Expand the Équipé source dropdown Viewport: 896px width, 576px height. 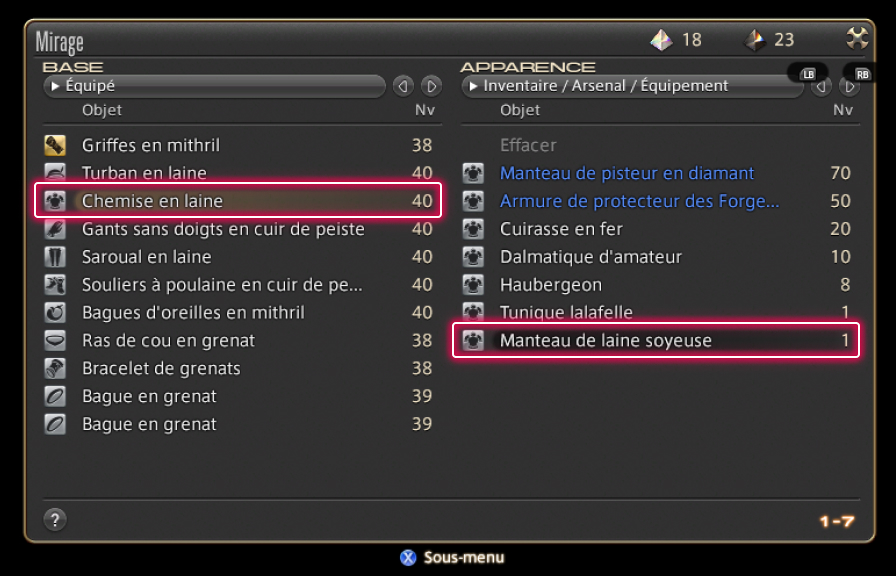click(213, 86)
